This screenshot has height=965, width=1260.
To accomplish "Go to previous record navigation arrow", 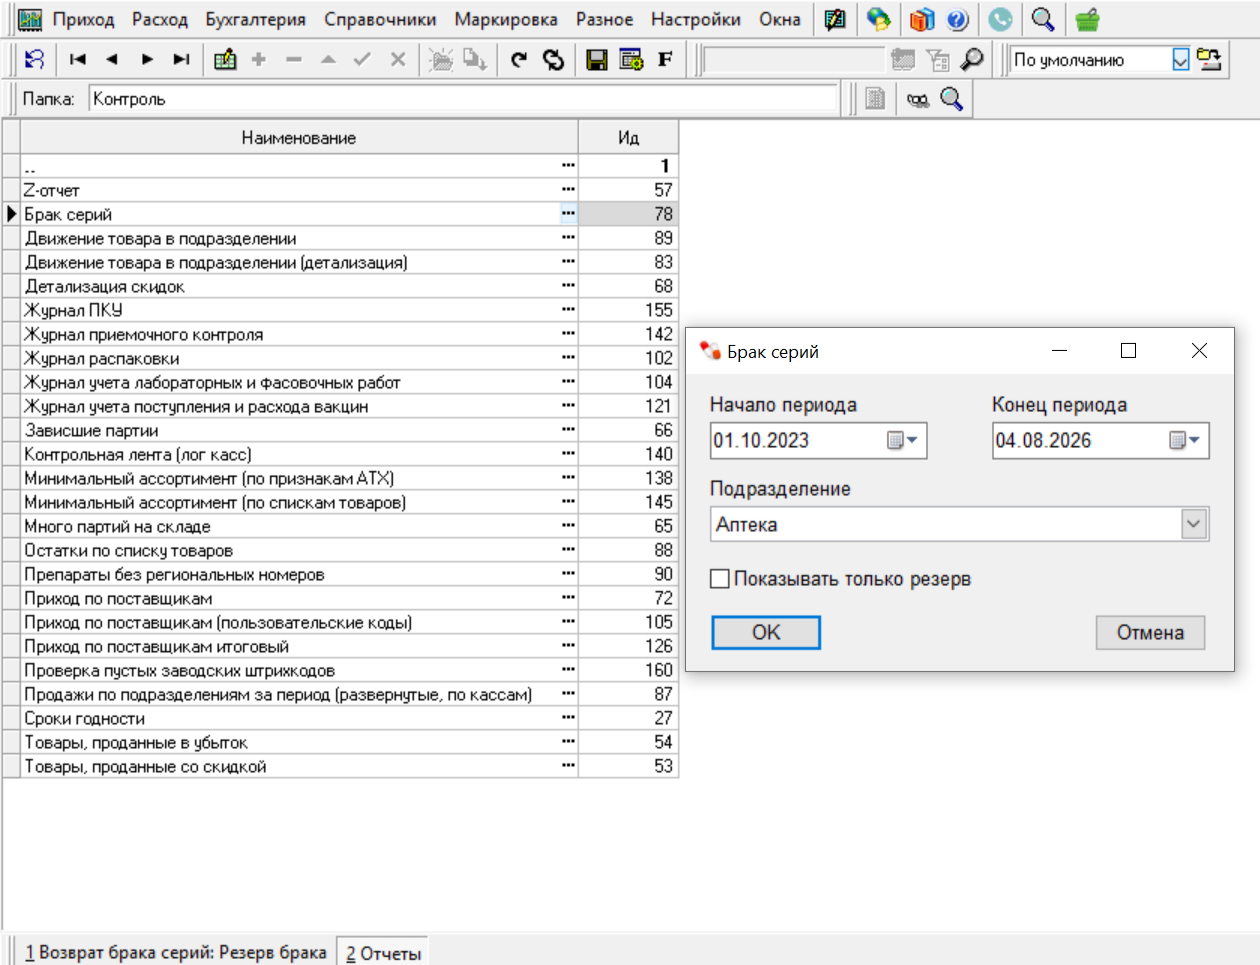I will coord(112,60).
